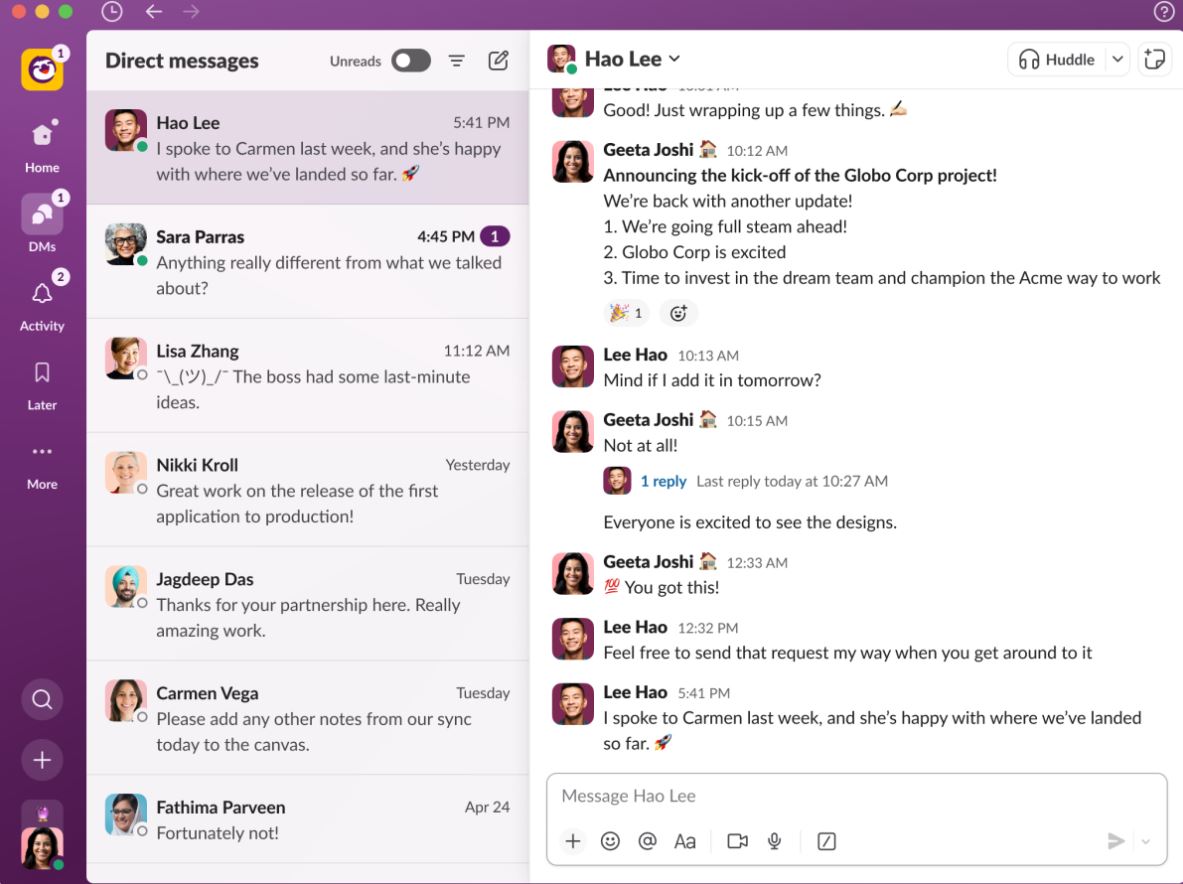
Task: Click the thread reply avatar thumbnail
Action: point(616,481)
